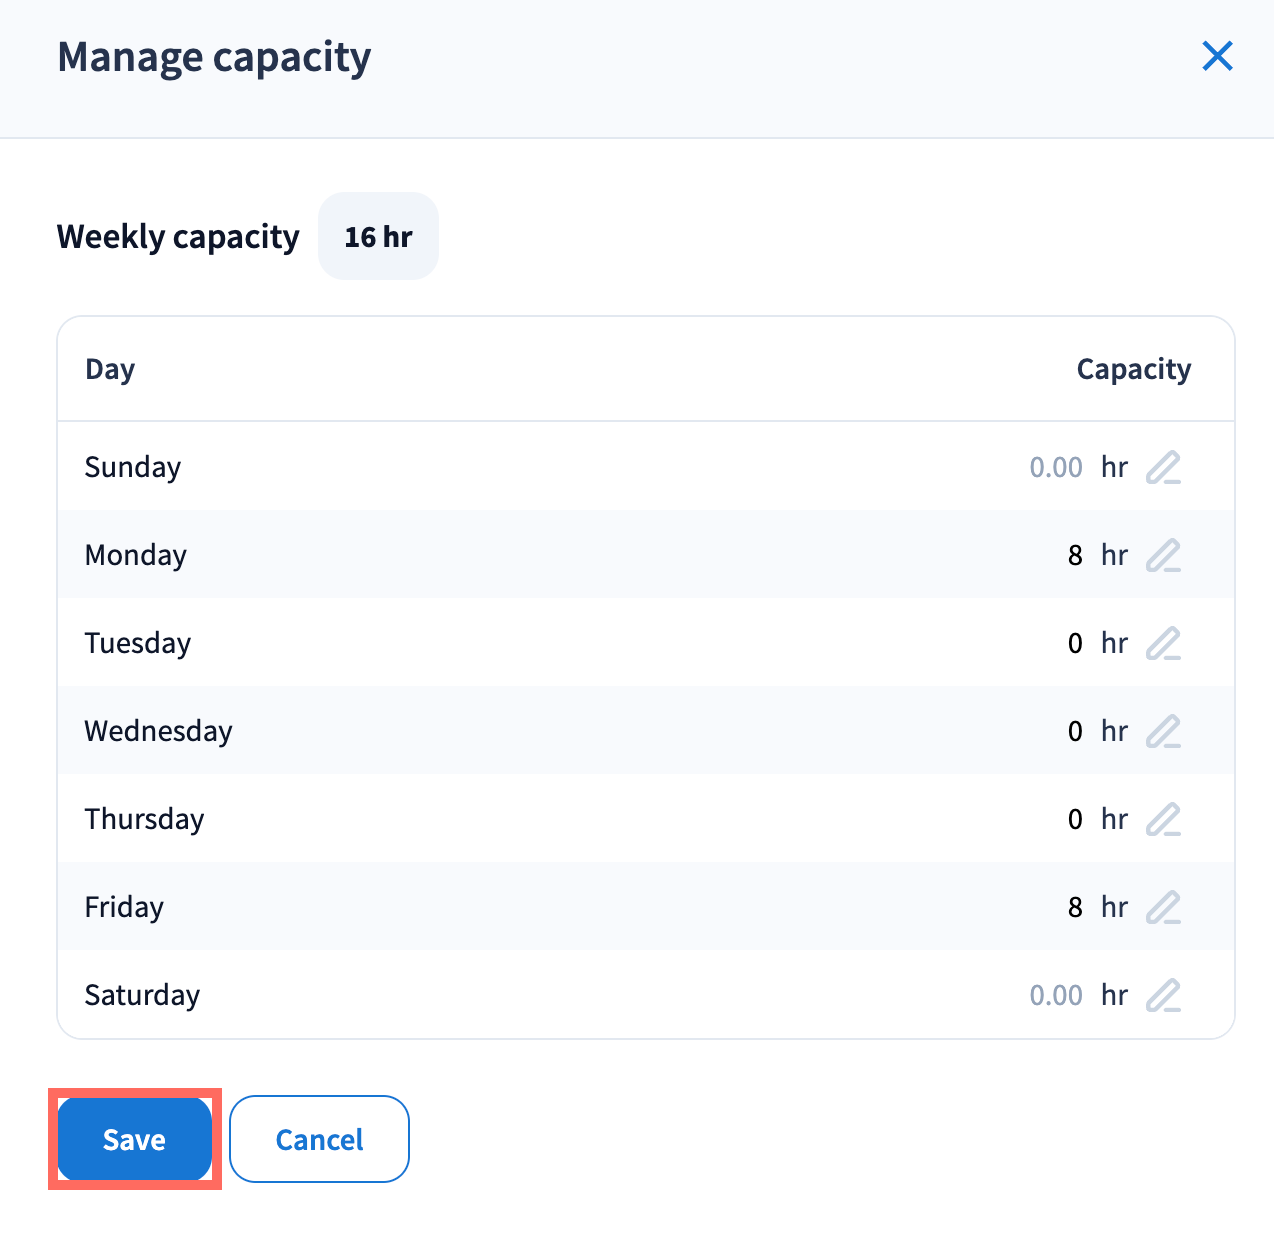Screen dimensions: 1274x1254
Task: Click the Saturday row pencil icon
Action: pyautogui.click(x=1163, y=995)
